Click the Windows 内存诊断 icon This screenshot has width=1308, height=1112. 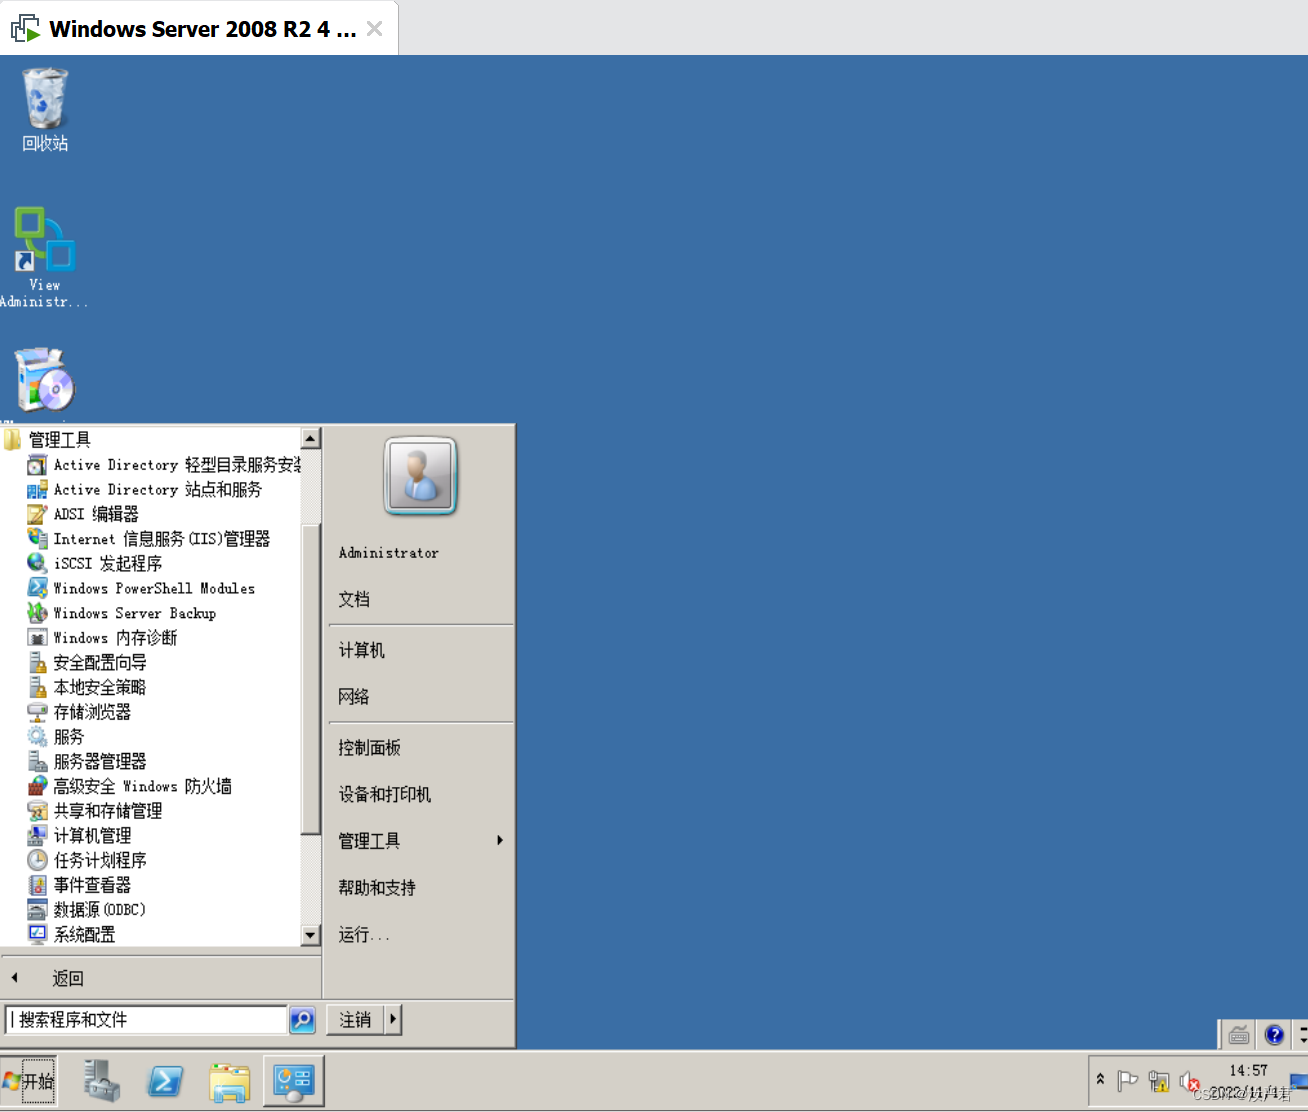(37, 638)
